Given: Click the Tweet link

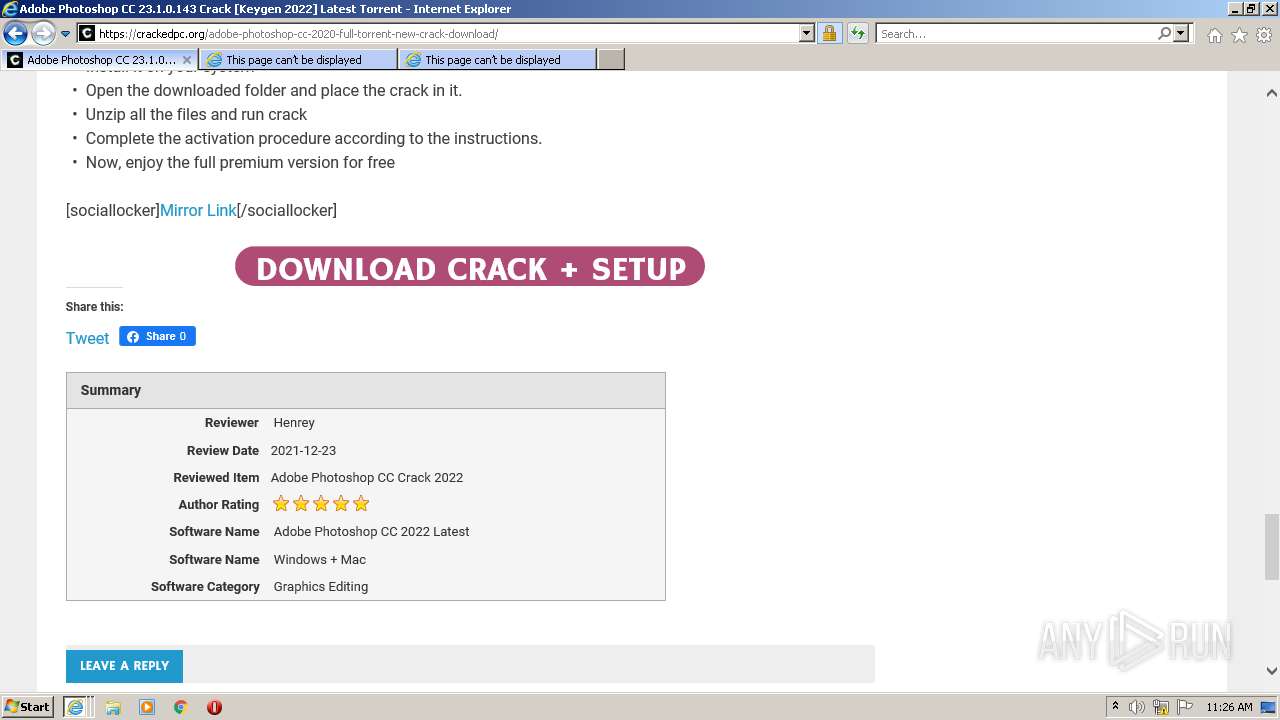Looking at the screenshot, I should [x=87, y=338].
